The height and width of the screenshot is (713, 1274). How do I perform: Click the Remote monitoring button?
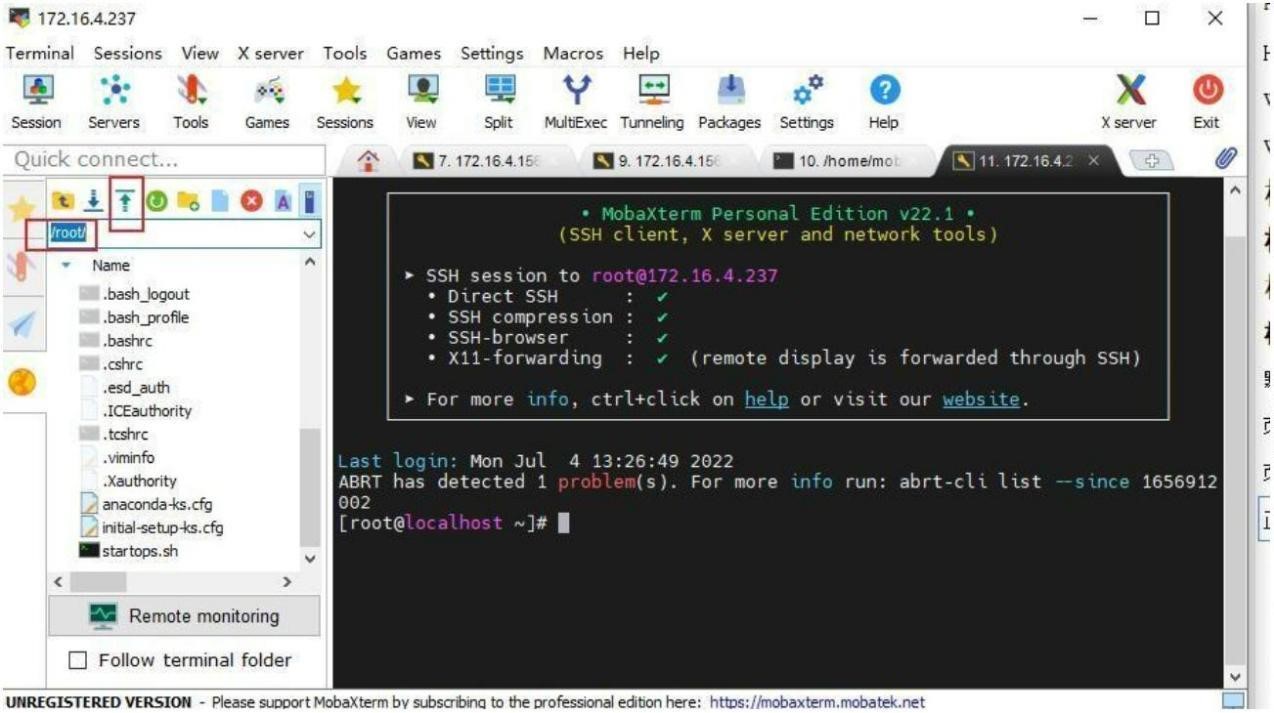click(184, 616)
